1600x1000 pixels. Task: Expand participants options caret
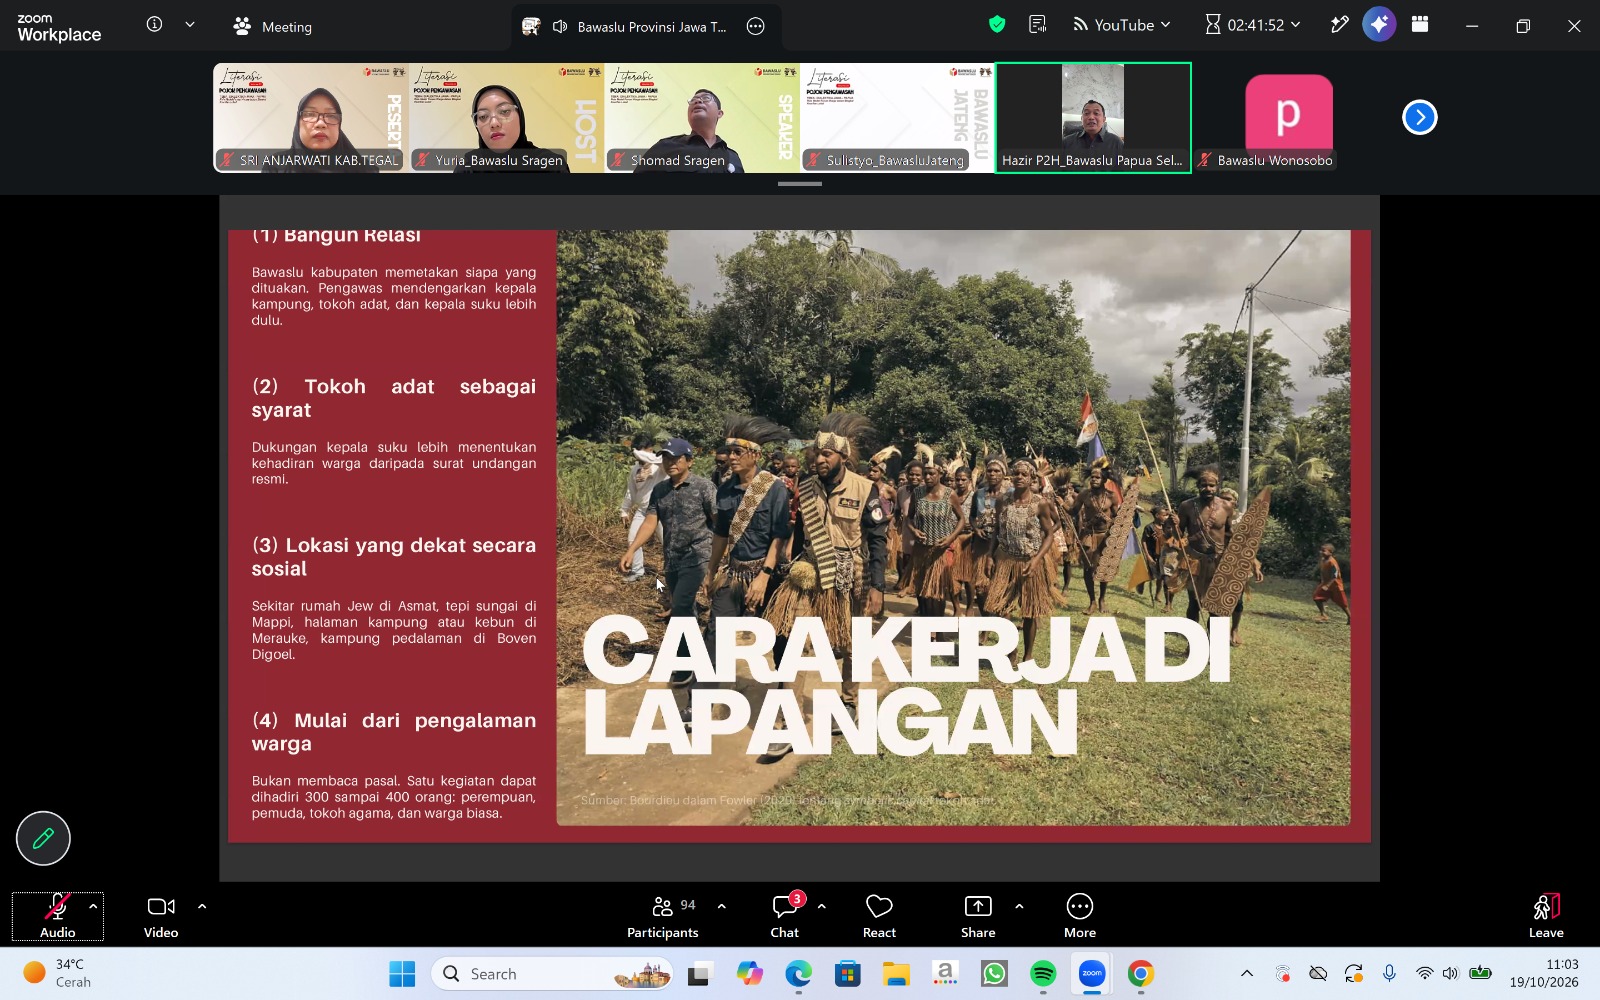point(722,907)
